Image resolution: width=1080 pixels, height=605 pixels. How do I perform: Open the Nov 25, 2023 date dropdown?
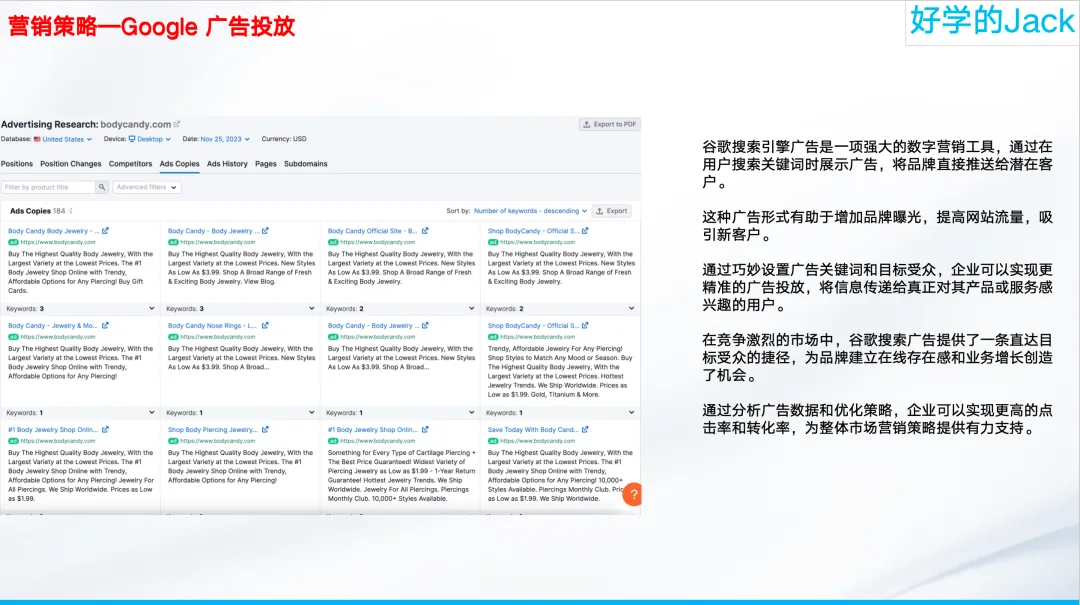click(225, 139)
